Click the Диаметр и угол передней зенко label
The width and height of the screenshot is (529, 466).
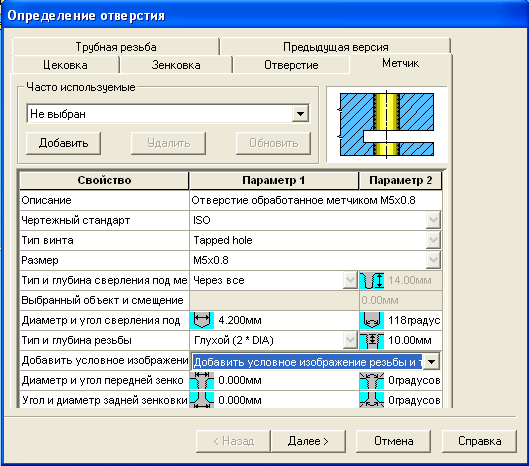point(102,381)
